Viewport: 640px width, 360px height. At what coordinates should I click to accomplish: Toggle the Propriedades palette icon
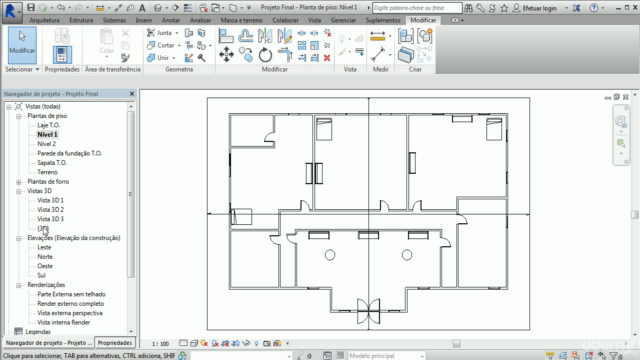coord(62,55)
